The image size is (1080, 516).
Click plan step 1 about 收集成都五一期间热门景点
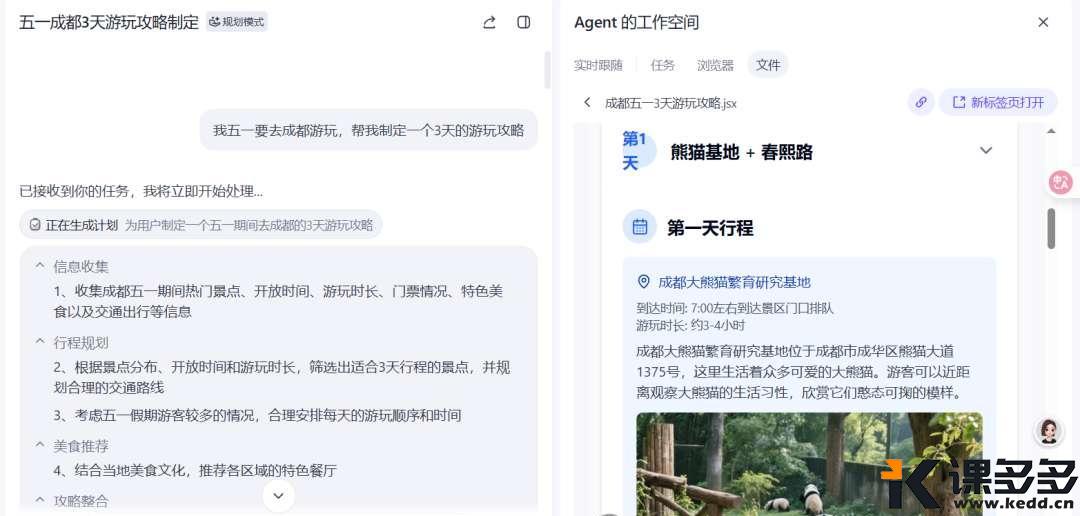click(x=279, y=301)
